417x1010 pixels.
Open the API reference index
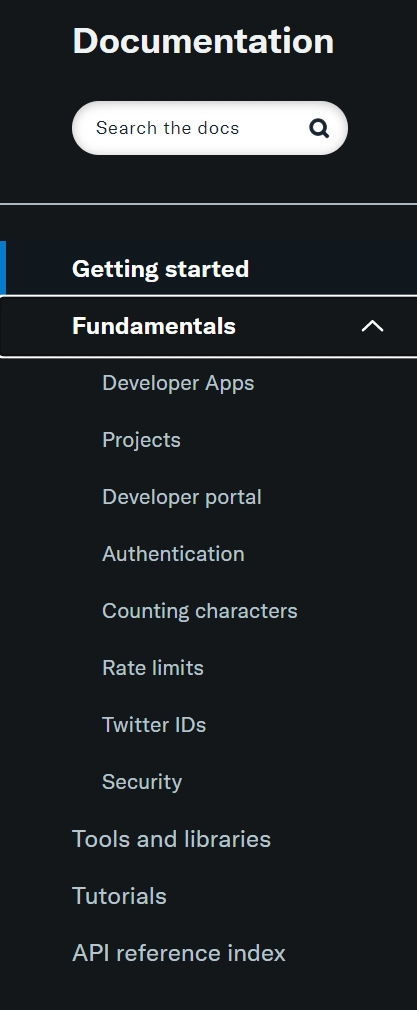pos(179,953)
